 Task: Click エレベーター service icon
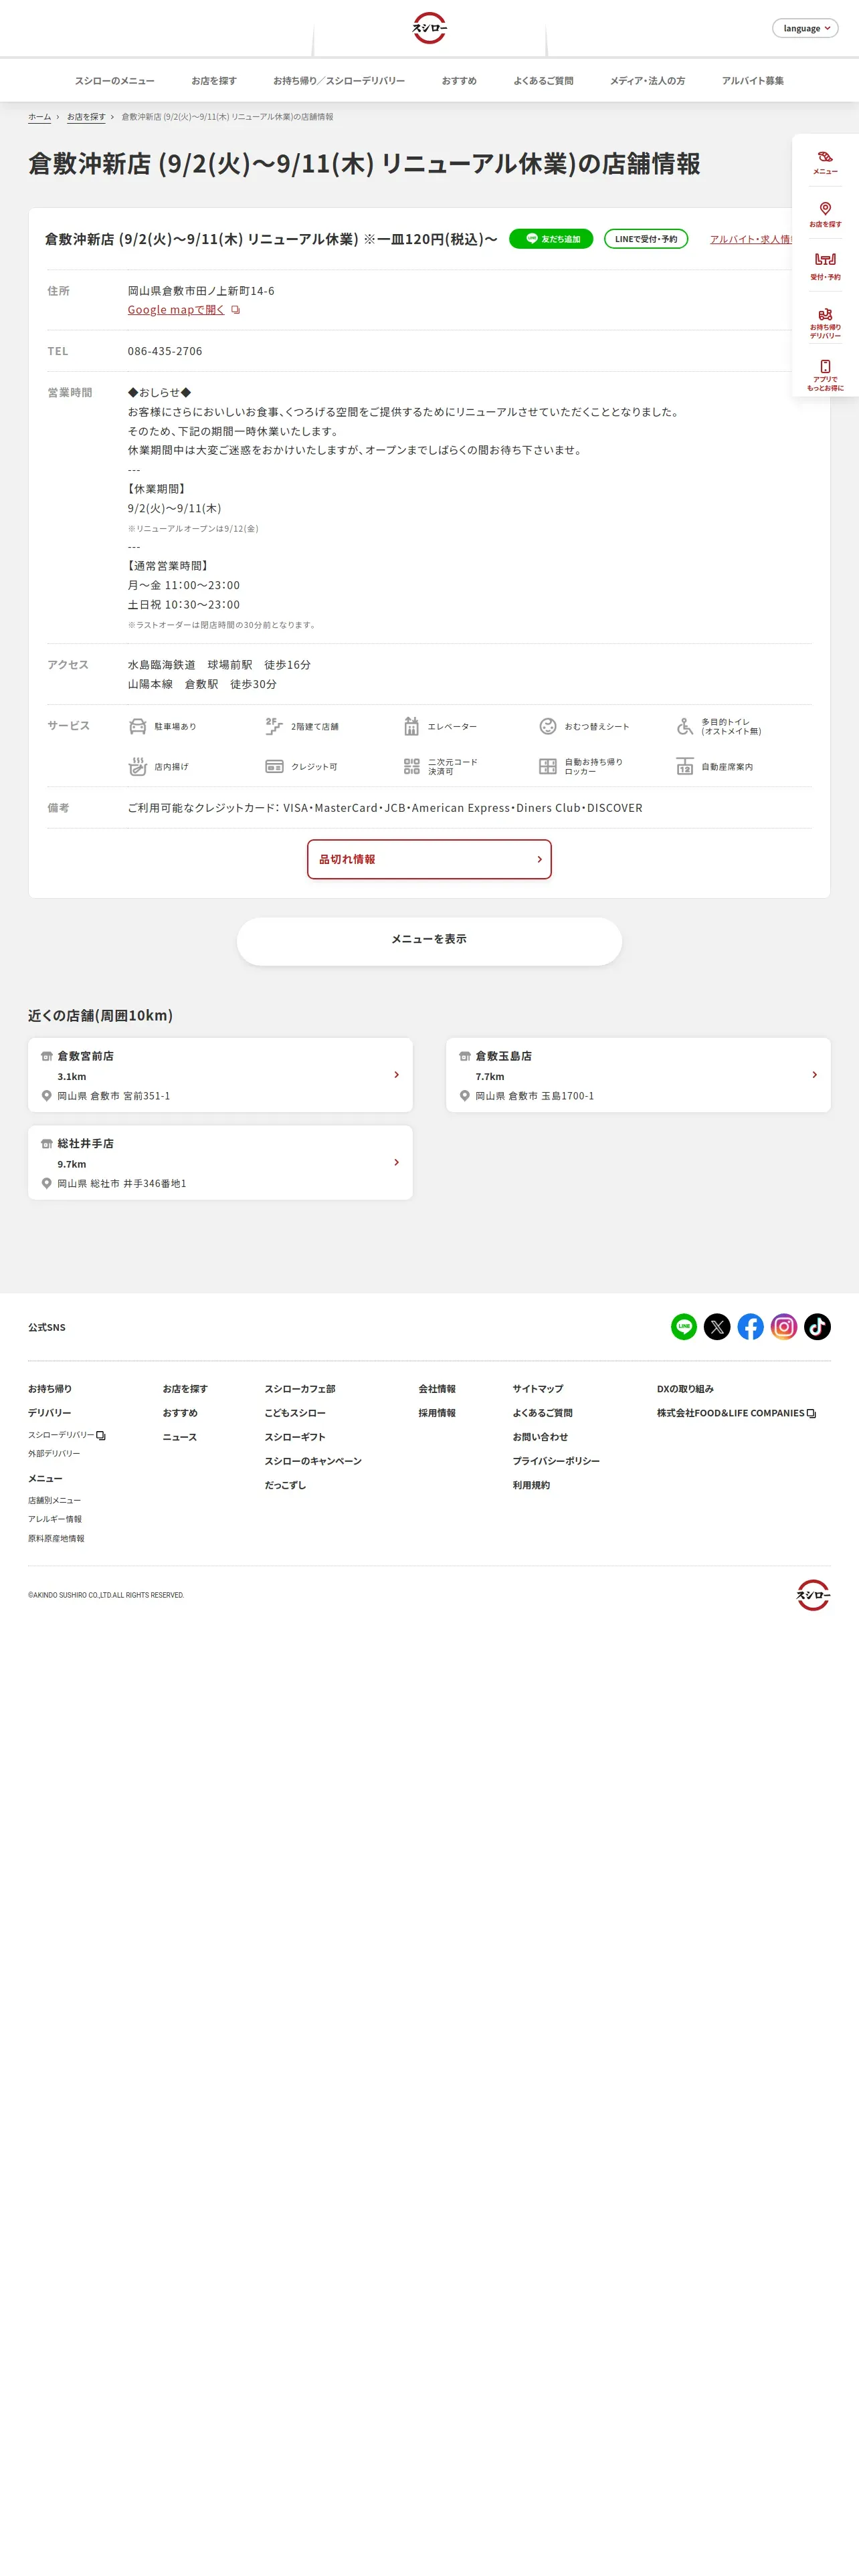tap(411, 727)
